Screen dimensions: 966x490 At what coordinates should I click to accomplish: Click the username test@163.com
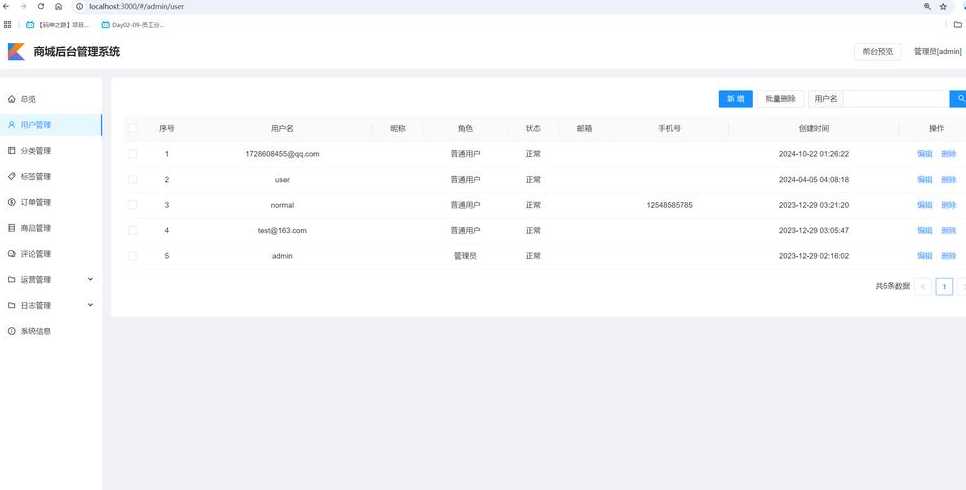tap(282, 230)
